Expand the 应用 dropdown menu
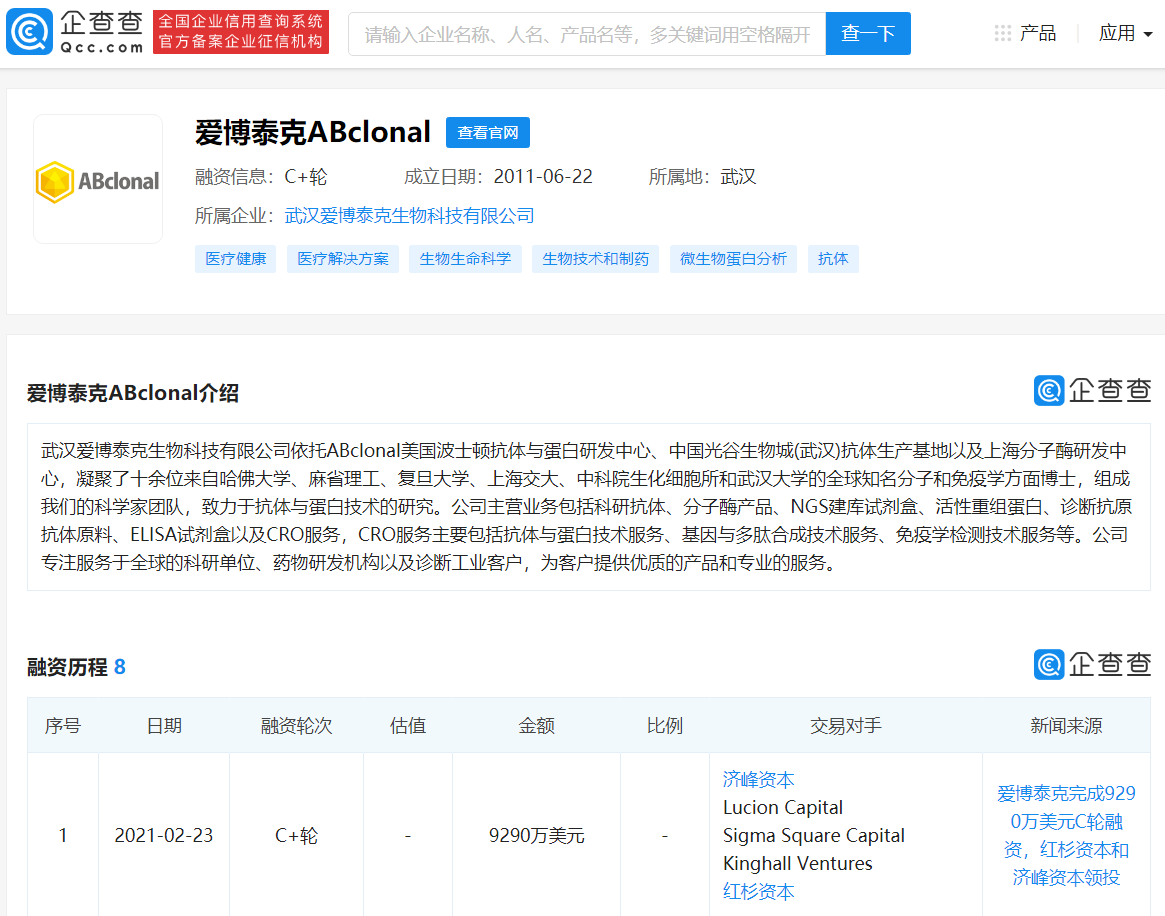 click(x=1126, y=33)
